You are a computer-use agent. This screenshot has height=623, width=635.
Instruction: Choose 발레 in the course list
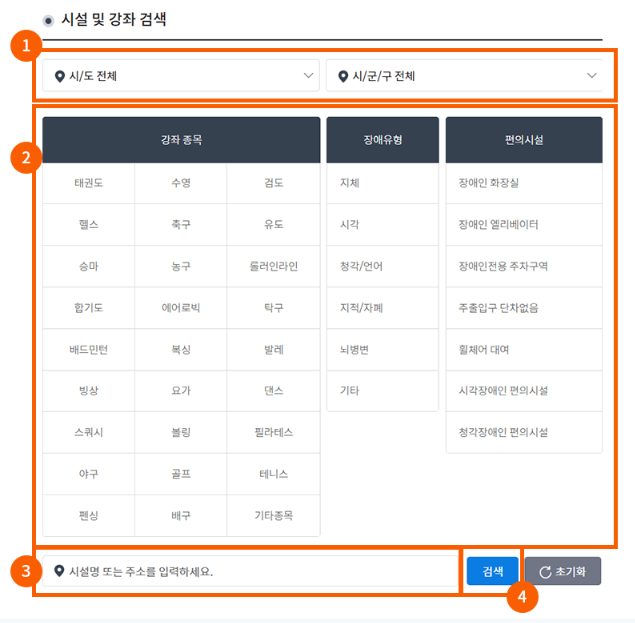click(x=274, y=350)
